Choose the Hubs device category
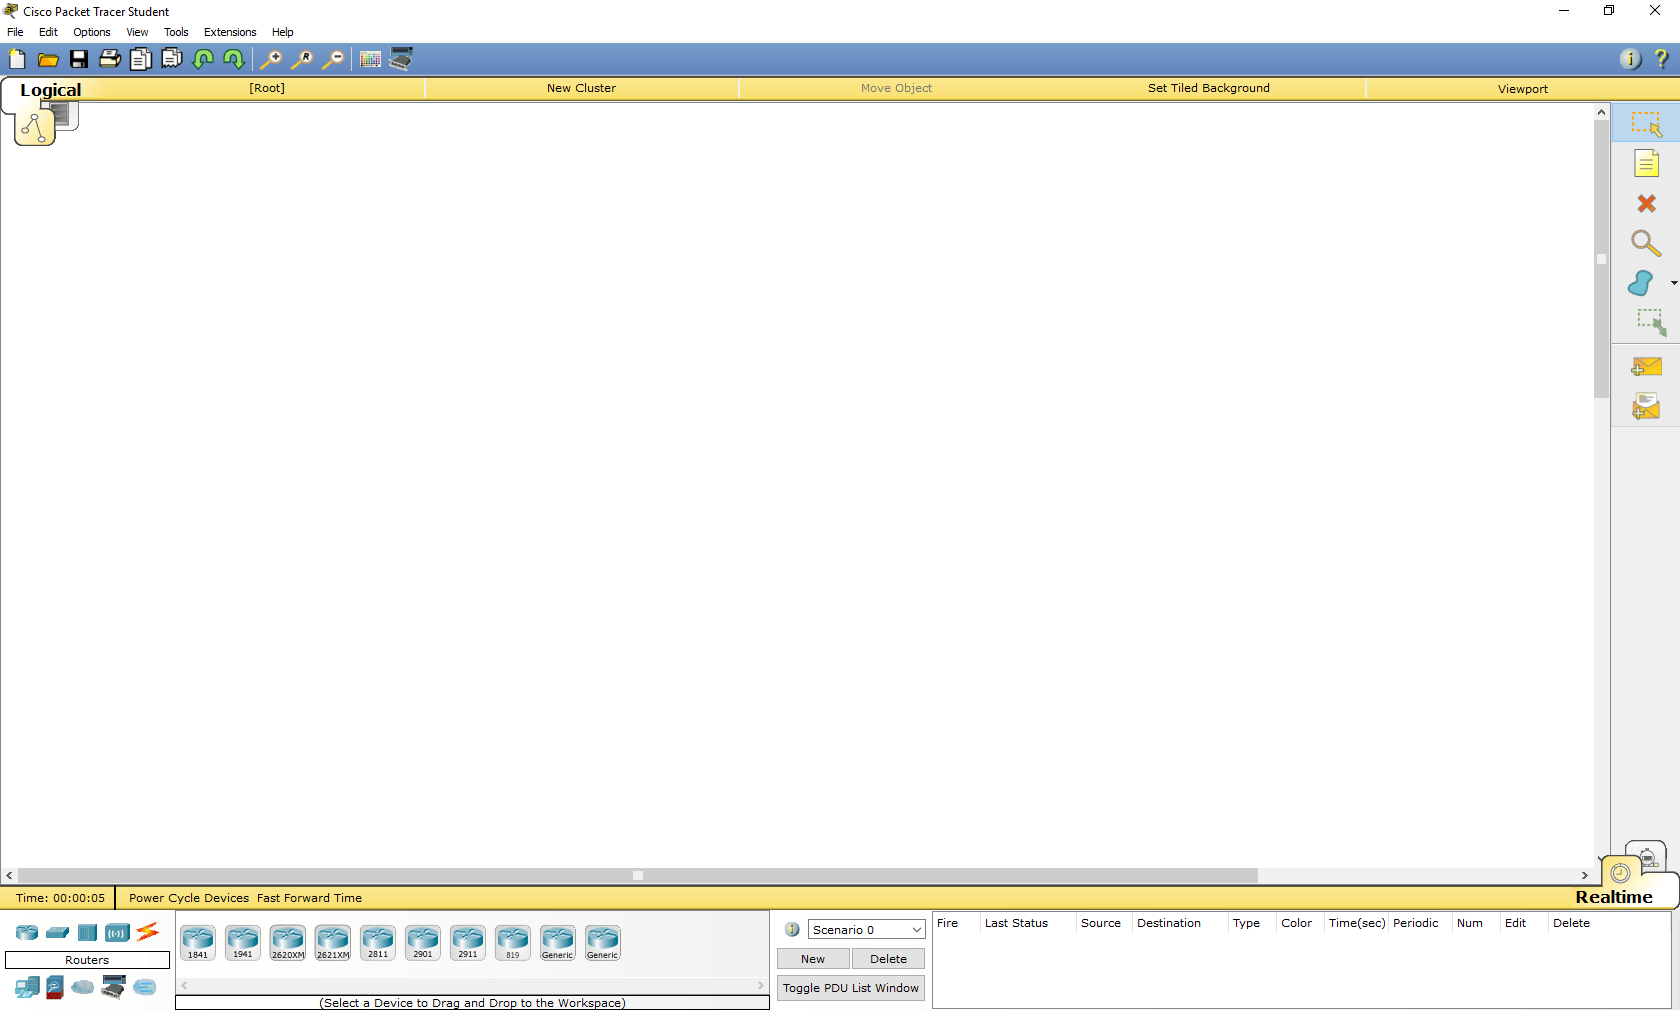This screenshot has height=1010, width=1680. coord(88,933)
